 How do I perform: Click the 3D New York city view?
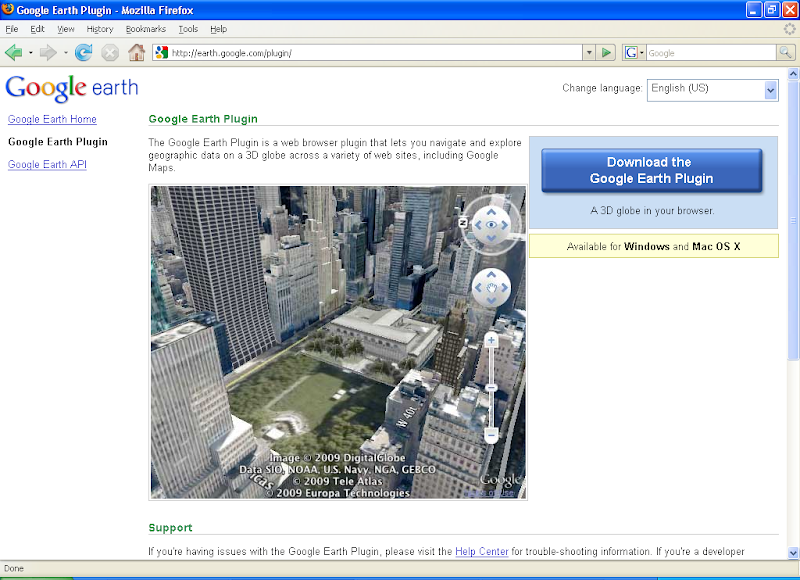338,342
